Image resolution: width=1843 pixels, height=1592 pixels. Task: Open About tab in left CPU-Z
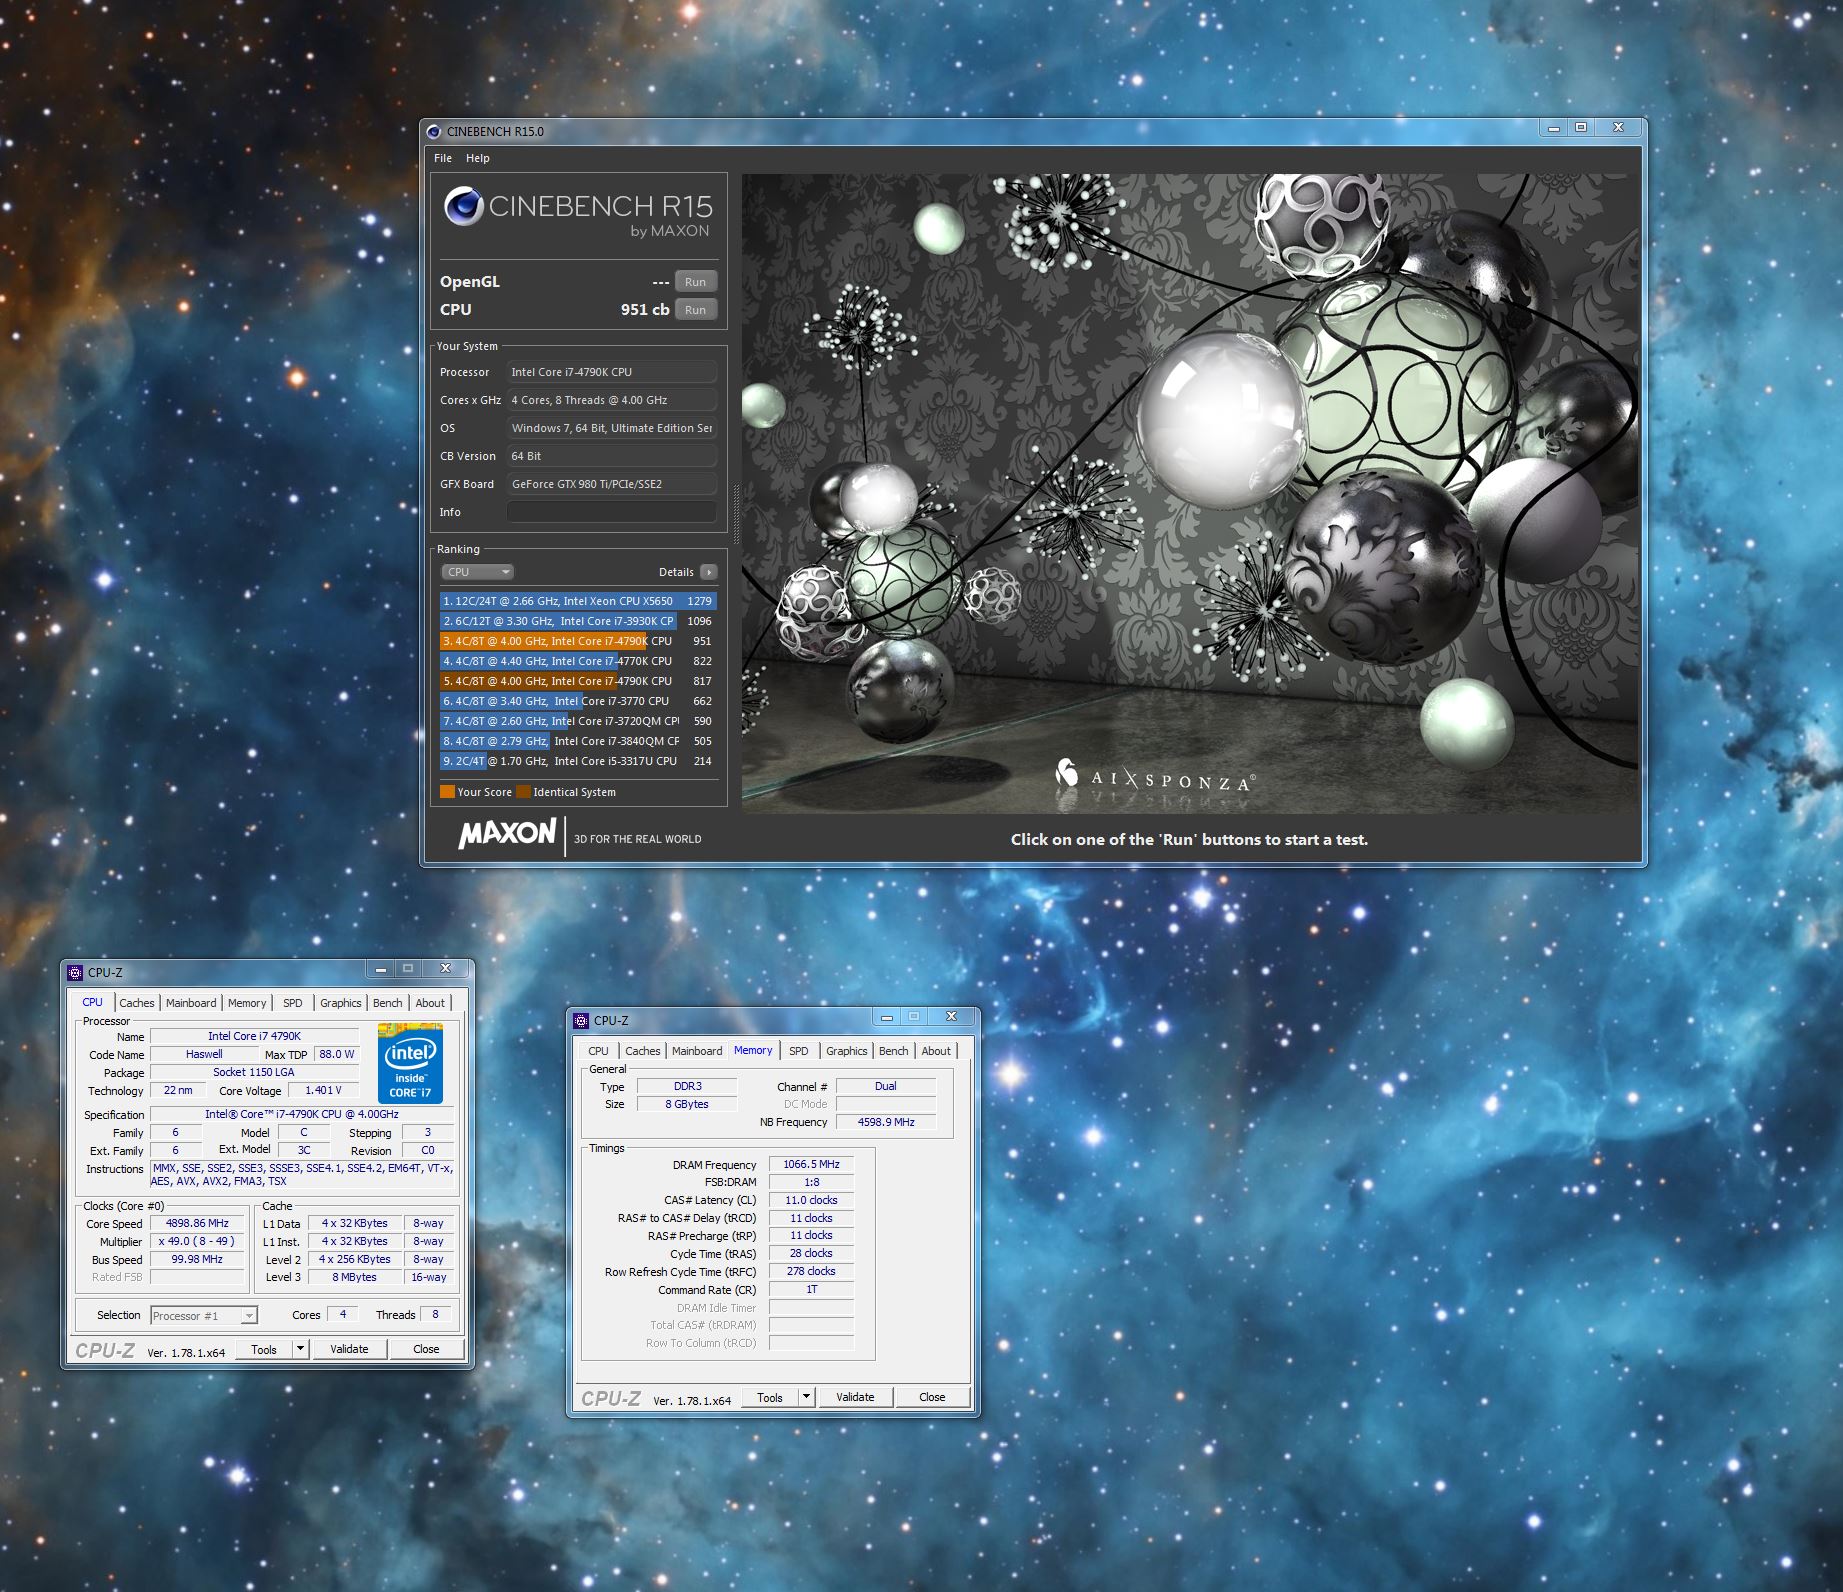click(430, 1003)
